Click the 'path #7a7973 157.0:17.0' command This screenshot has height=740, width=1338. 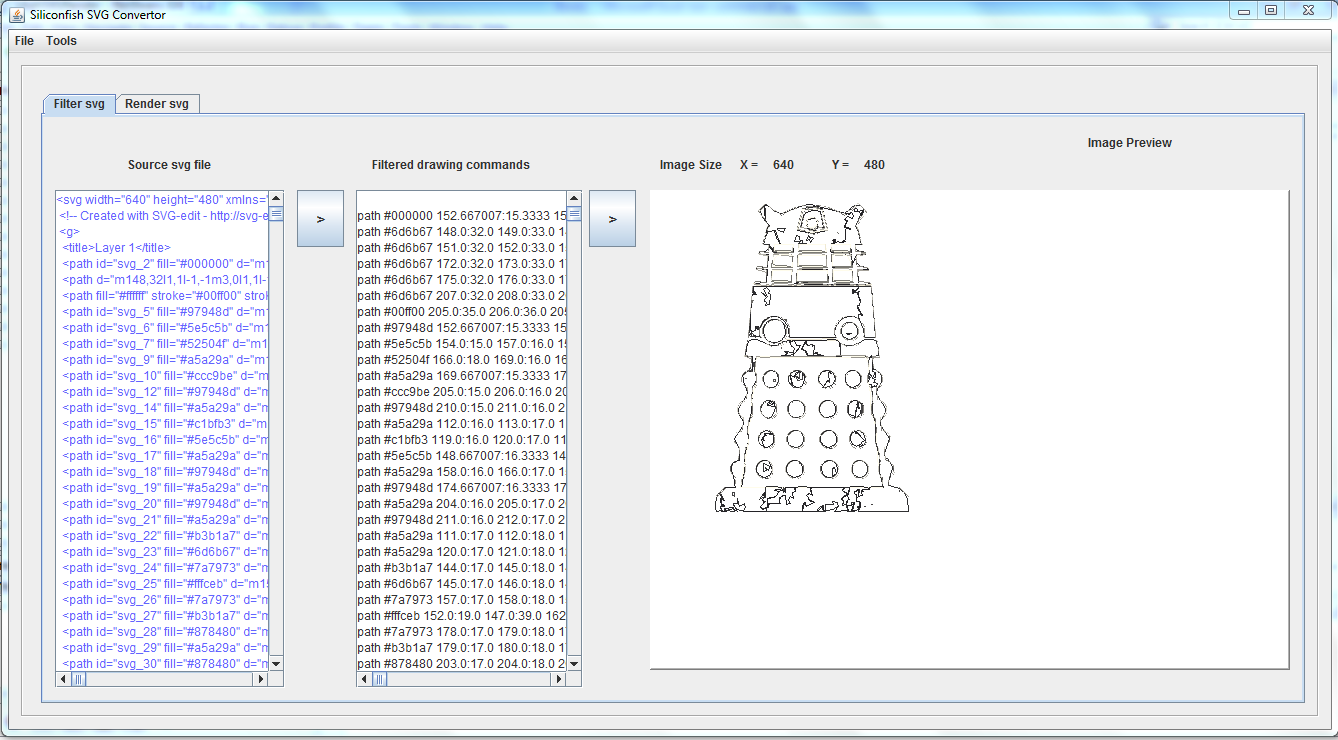[461, 599]
